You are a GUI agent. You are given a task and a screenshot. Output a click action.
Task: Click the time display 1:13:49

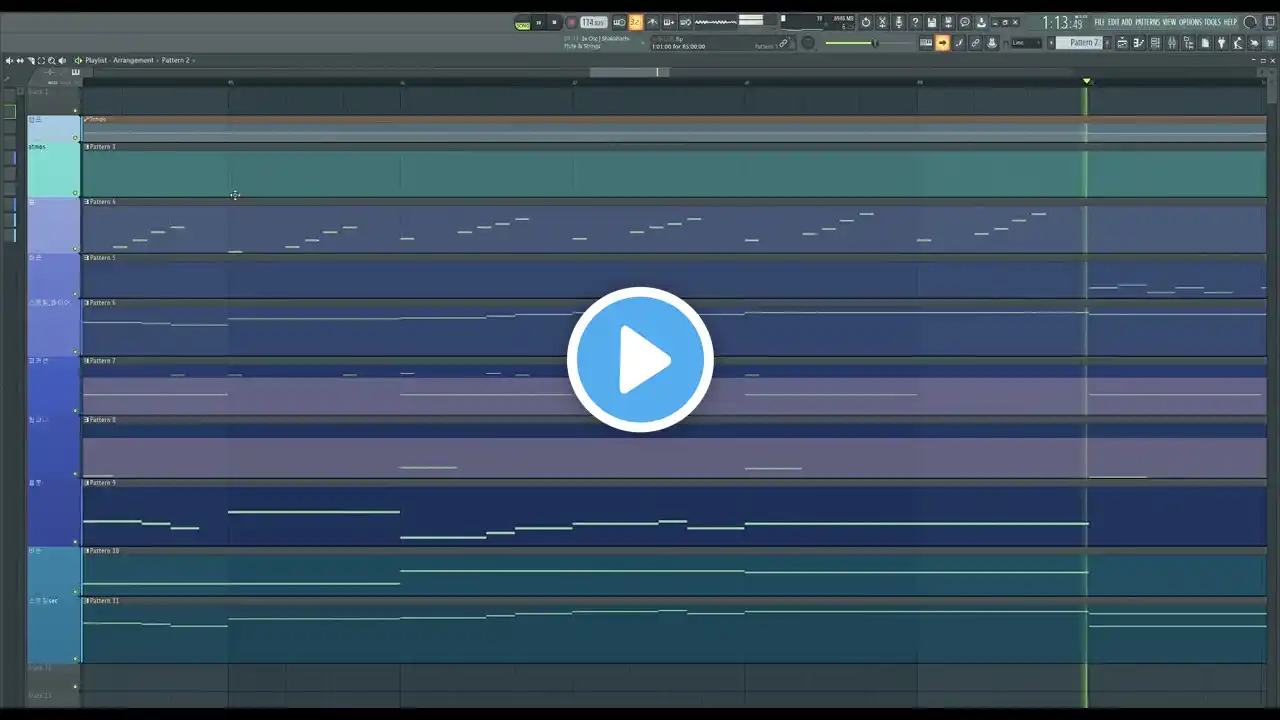point(1063,22)
